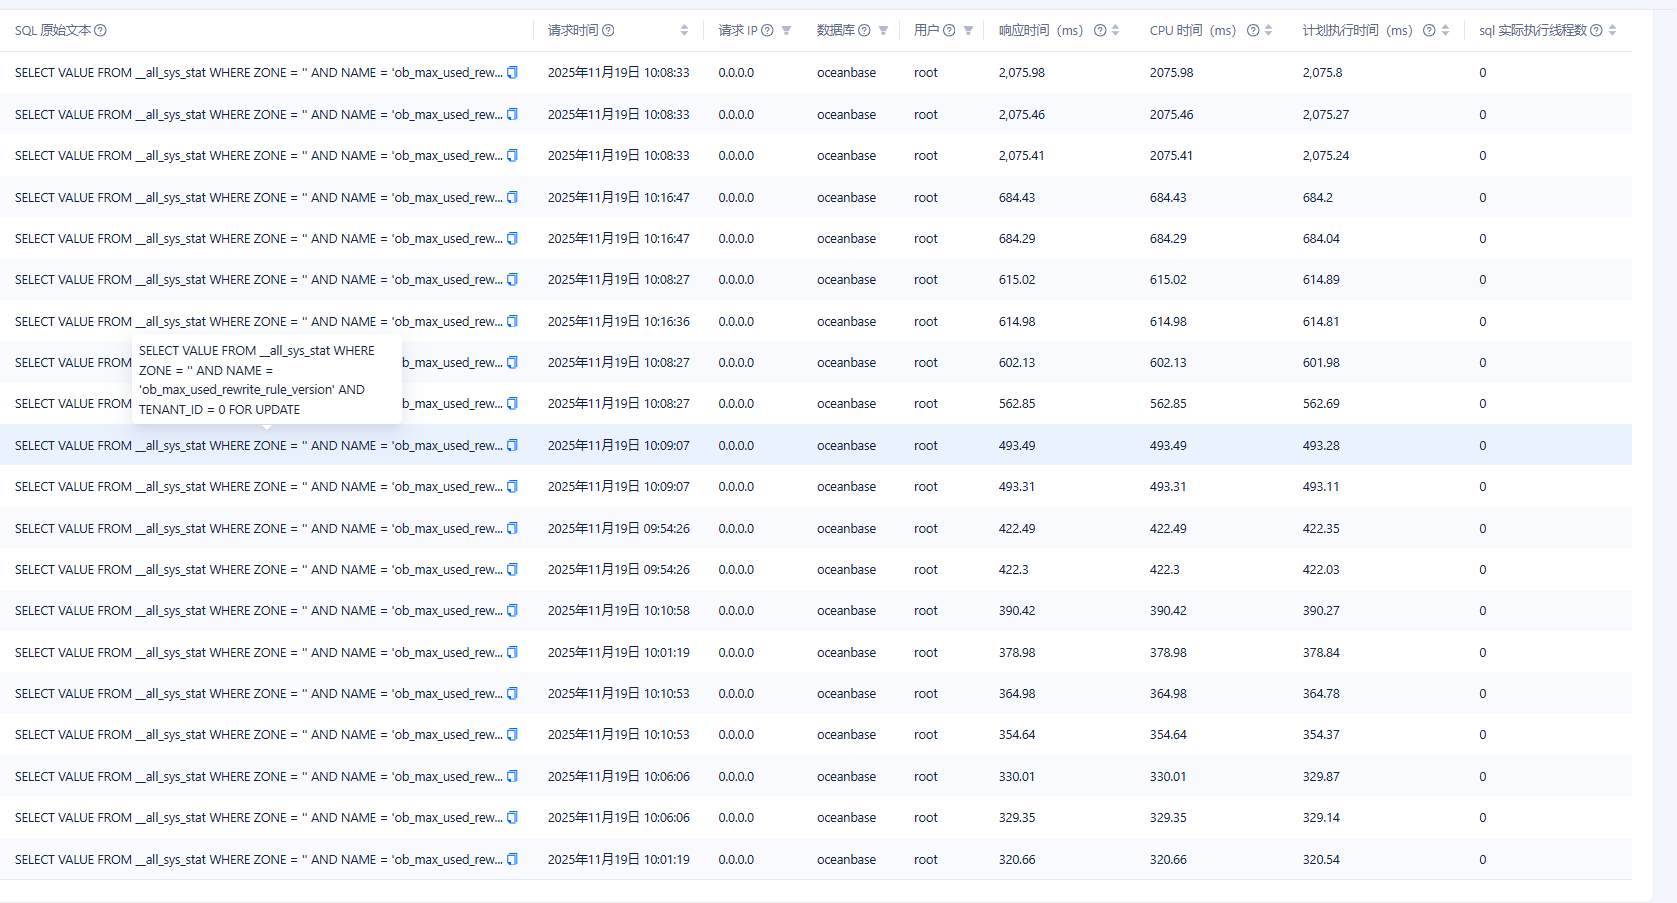Image resolution: width=1677 pixels, height=903 pixels.
Task: Open the 用户 column filter
Action: coord(968,31)
